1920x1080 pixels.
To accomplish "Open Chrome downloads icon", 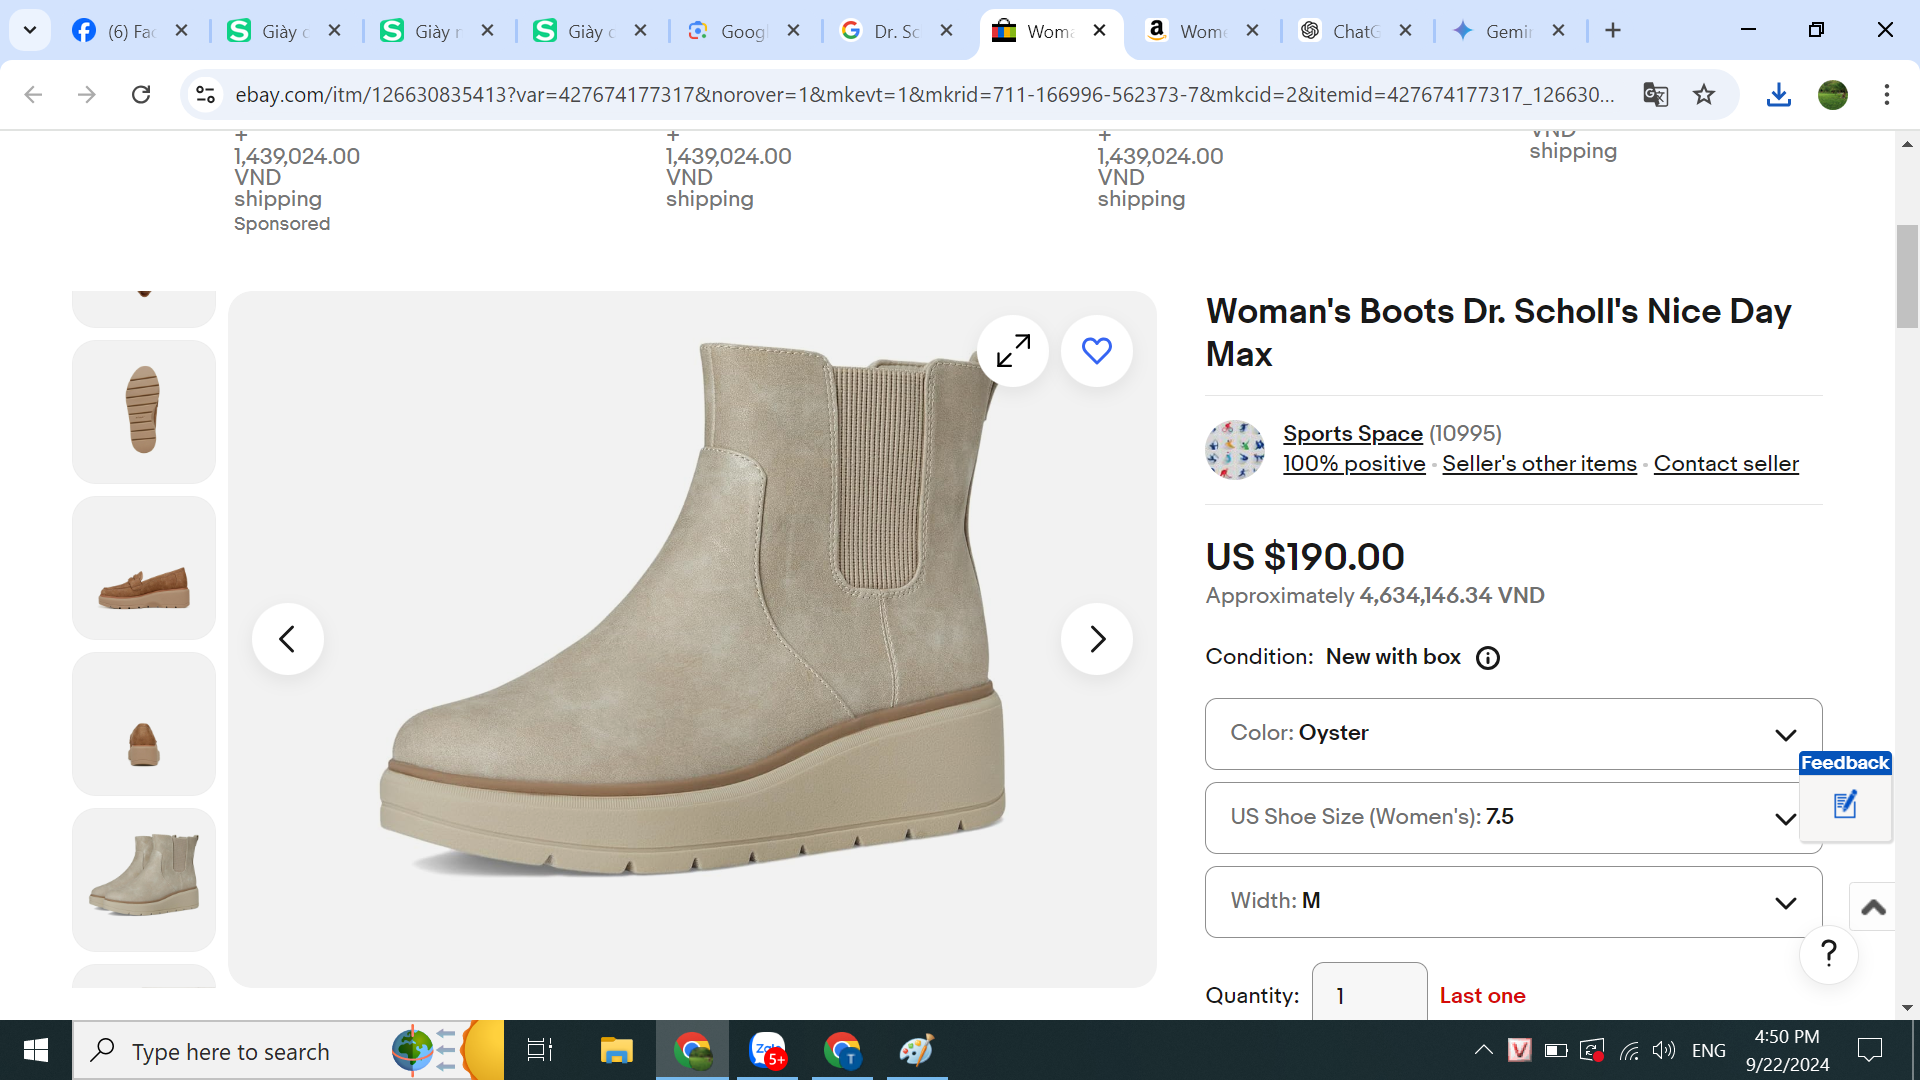I will [x=1778, y=94].
